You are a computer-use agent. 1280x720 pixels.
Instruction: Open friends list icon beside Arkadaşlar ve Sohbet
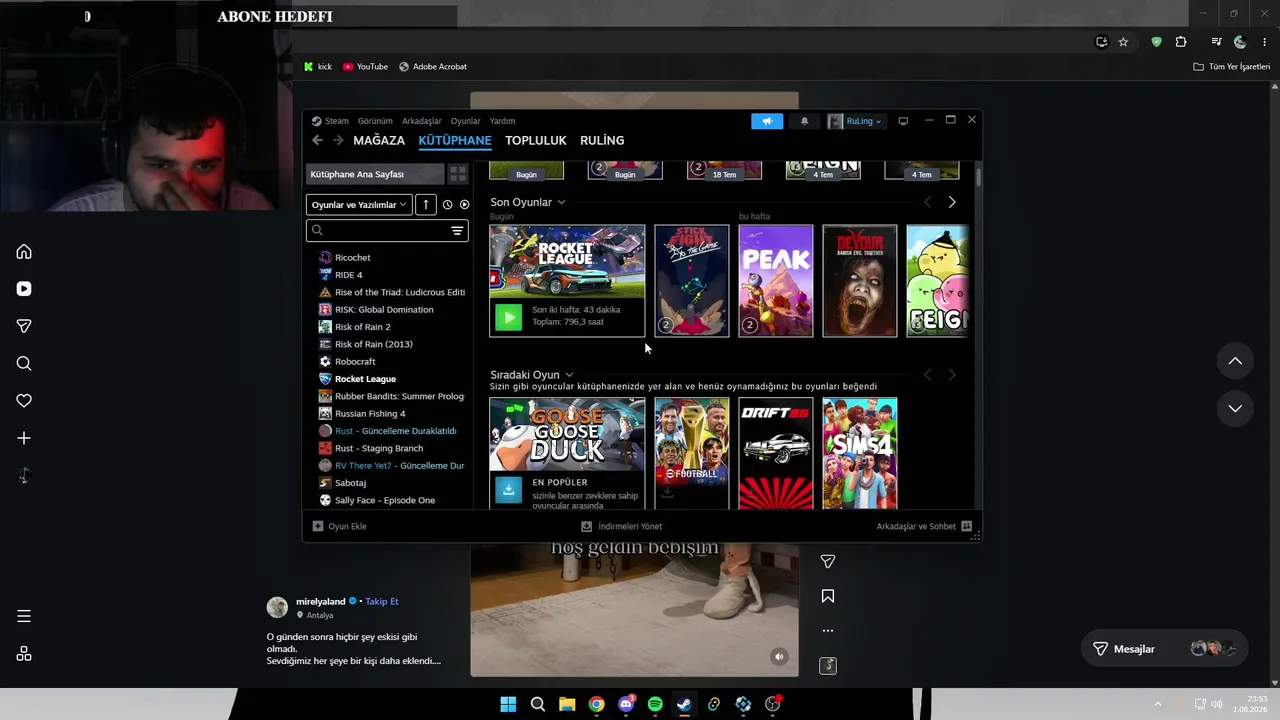pyautogui.click(x=967, y=526)
